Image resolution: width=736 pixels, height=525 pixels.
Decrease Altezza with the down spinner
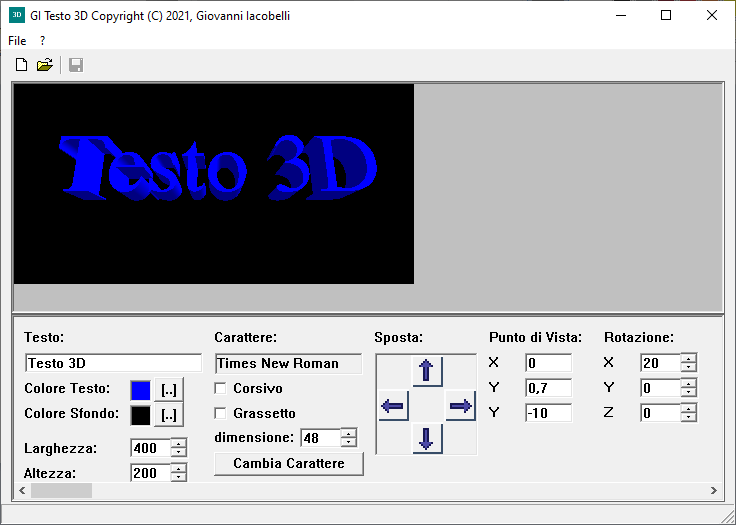(x=178, y=477)
